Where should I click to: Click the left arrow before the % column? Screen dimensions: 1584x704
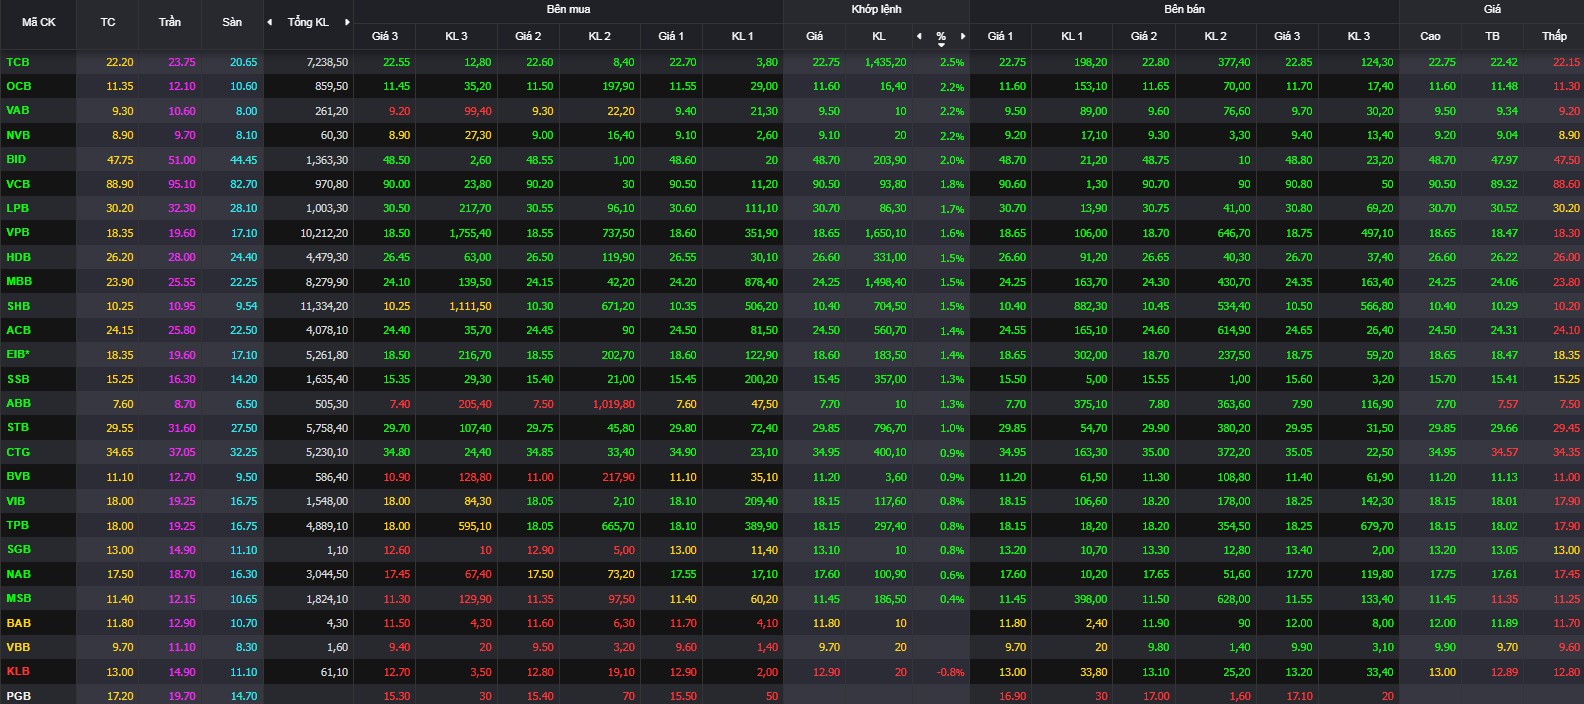click(919, 36)
